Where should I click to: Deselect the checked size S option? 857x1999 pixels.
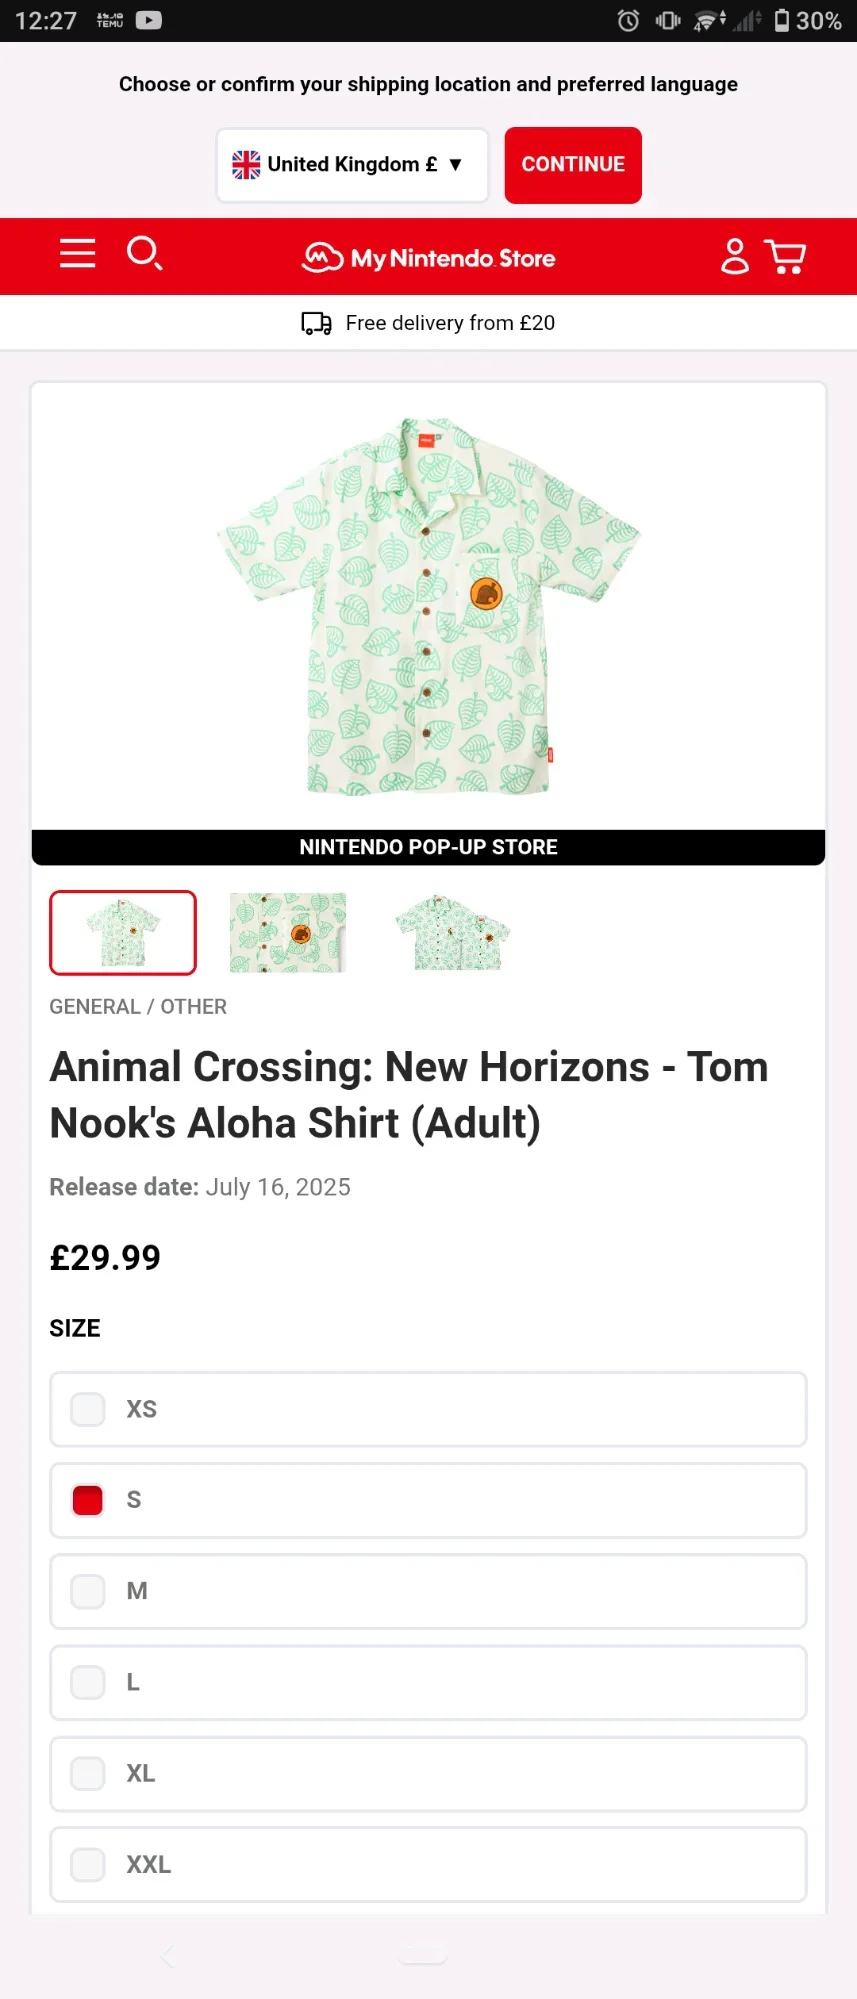tap(88, 1500)
